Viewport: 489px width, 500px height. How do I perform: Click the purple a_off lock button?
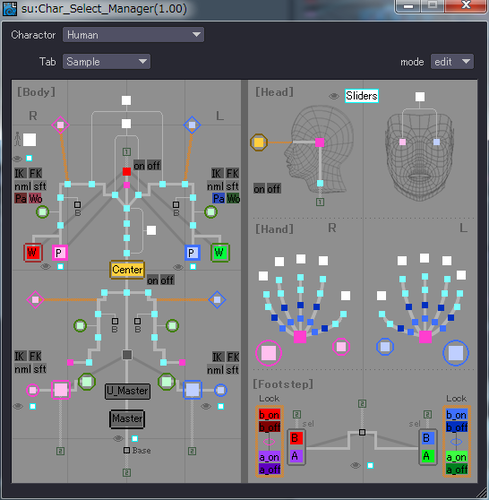269,469
